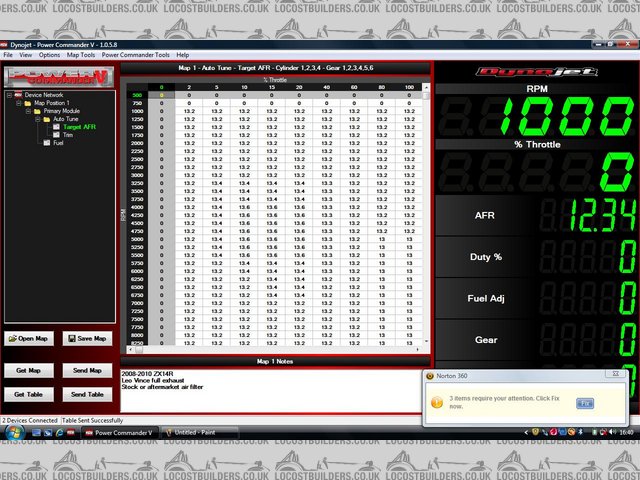This screenshot has height=480, width=640.
Task: Select the Primary Module label
Action: coord(62,111)
